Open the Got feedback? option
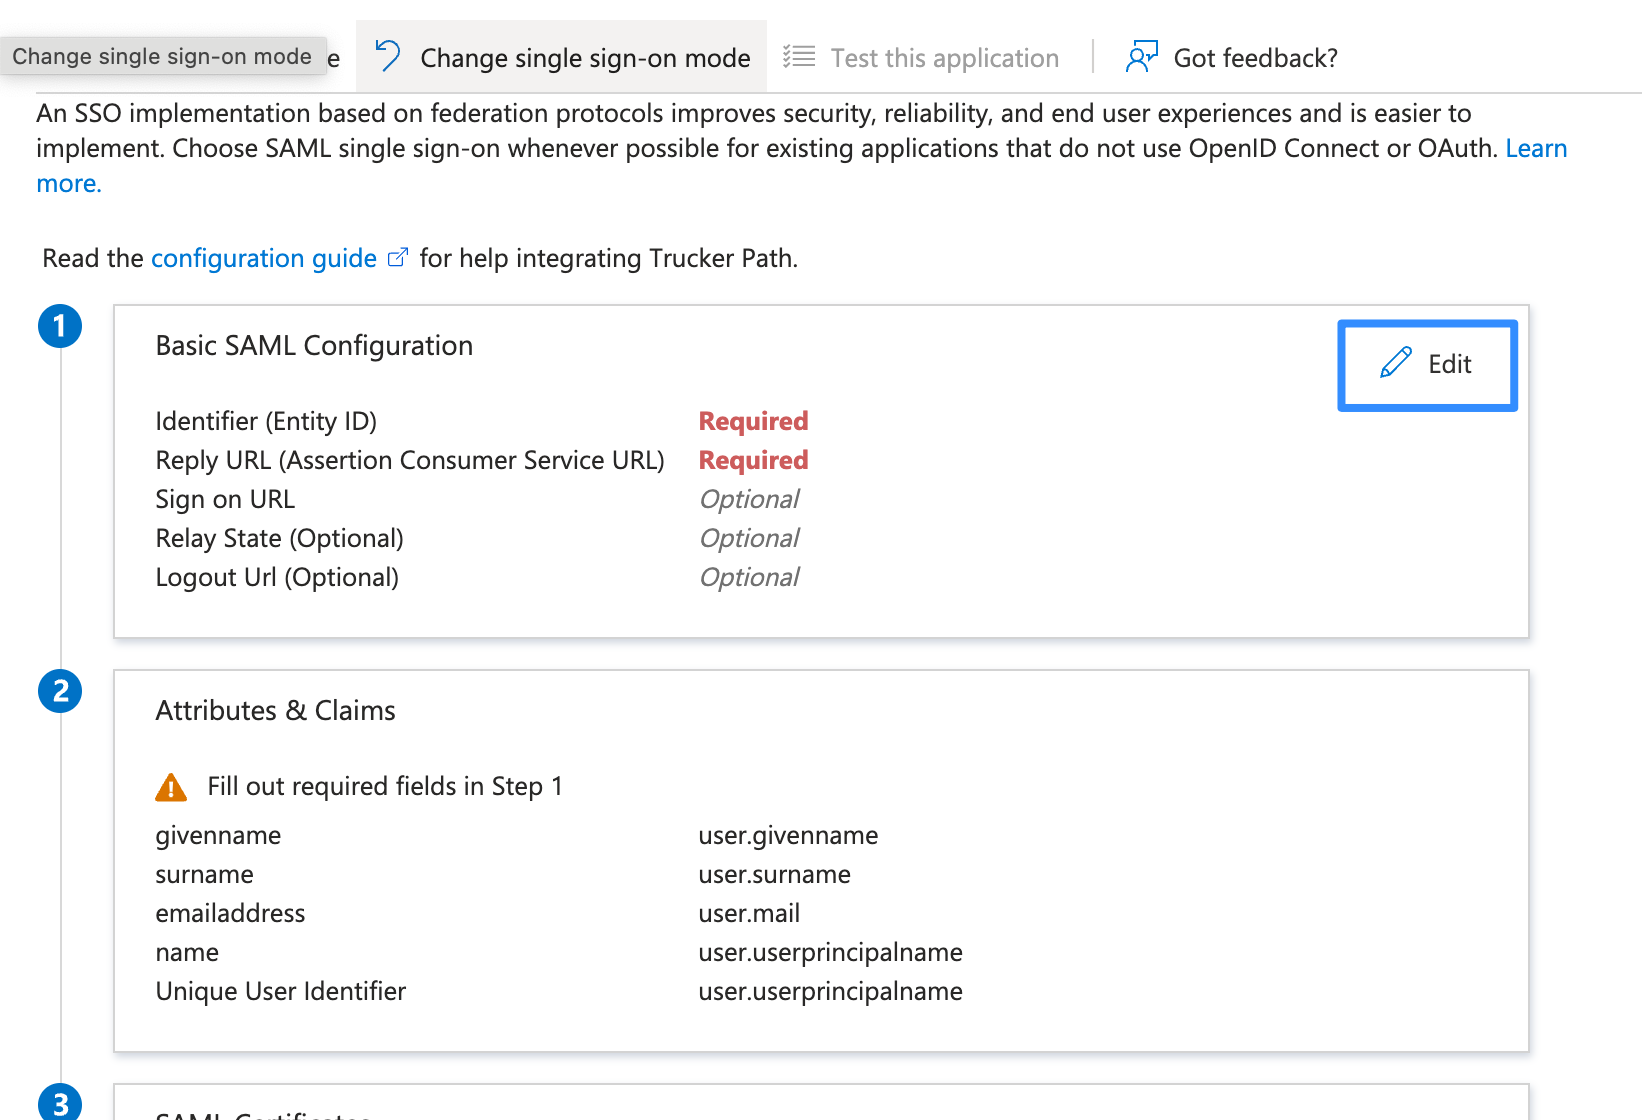 [1255, 58]
